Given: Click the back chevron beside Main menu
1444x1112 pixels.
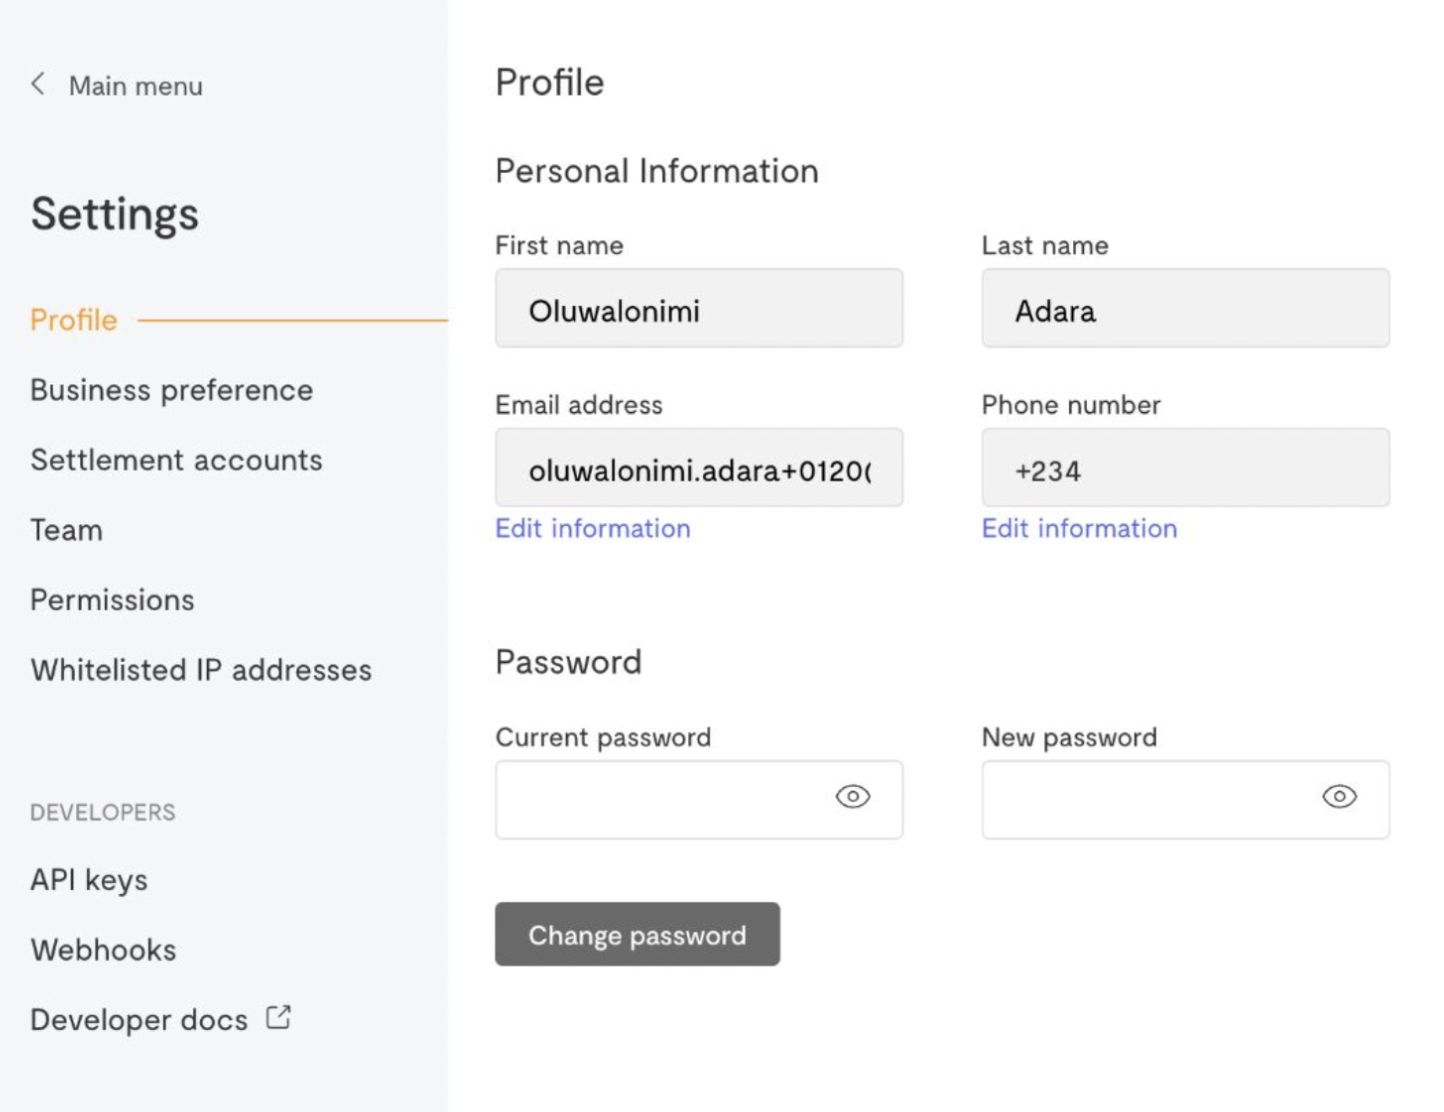Looking at the screenshot, I should (38, 84).
